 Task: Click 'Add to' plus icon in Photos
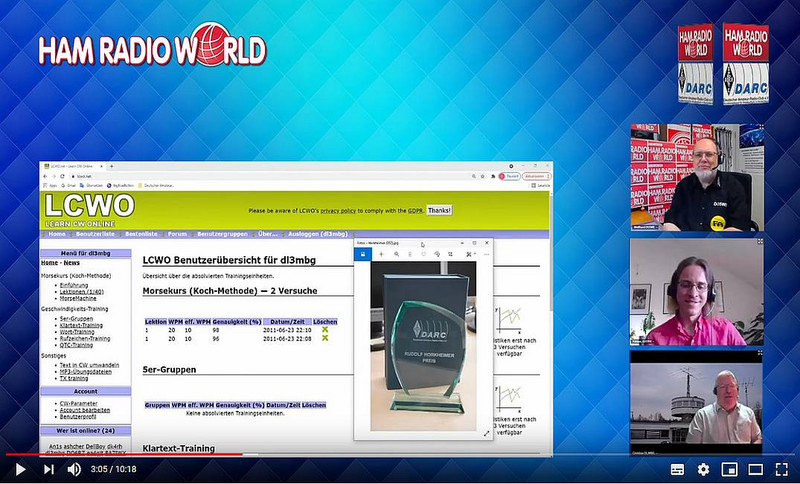tap(382, 254)
